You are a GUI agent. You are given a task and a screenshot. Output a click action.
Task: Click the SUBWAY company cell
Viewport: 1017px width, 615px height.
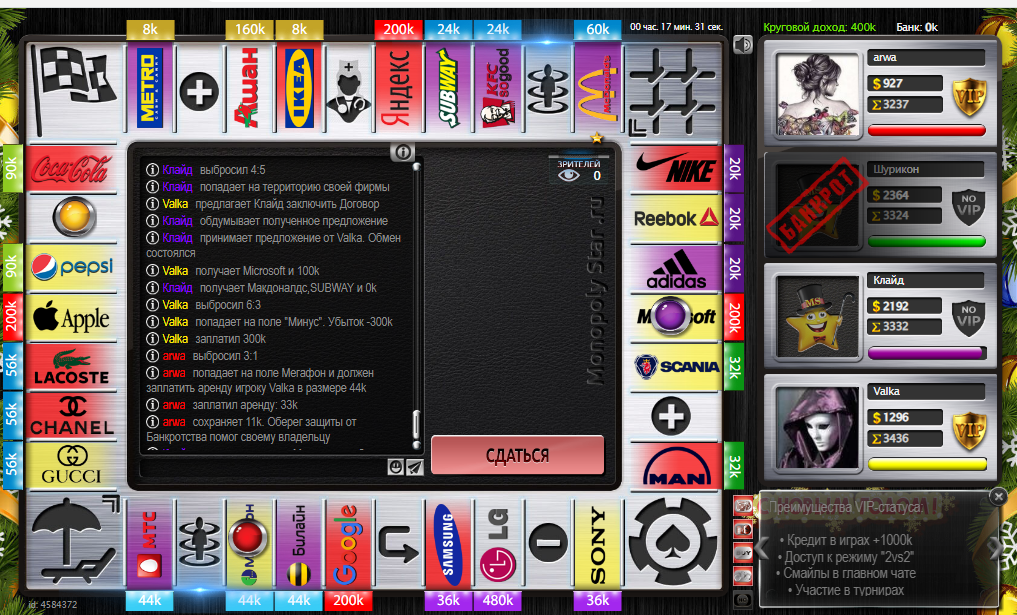point(448,89)
